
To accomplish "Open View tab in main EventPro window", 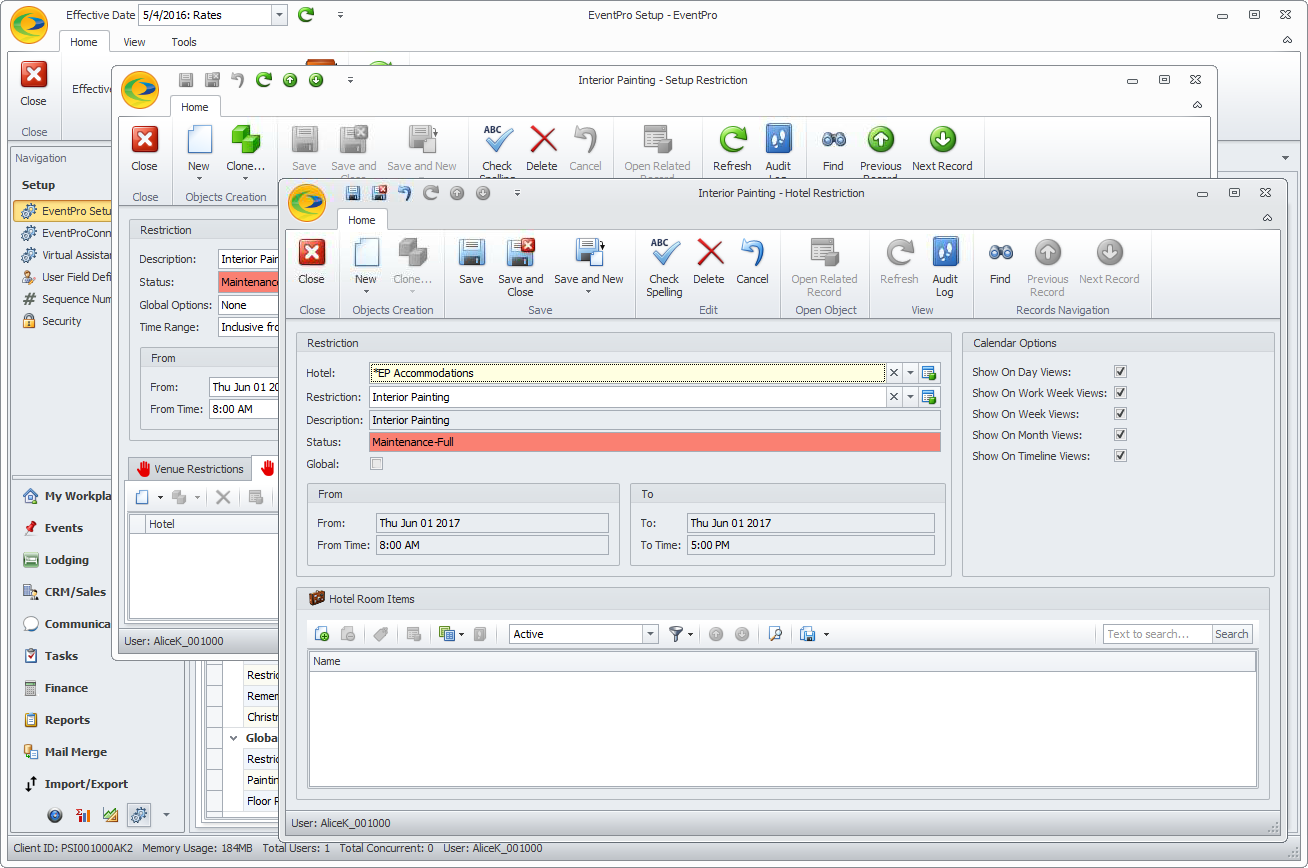I will [134, 42].
